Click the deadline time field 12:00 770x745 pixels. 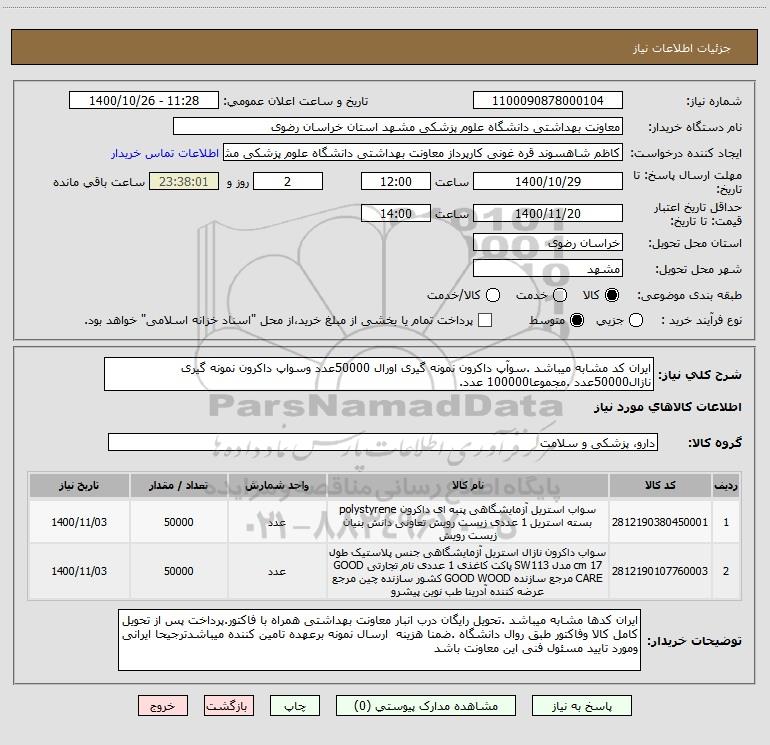[x=396, y=181]
